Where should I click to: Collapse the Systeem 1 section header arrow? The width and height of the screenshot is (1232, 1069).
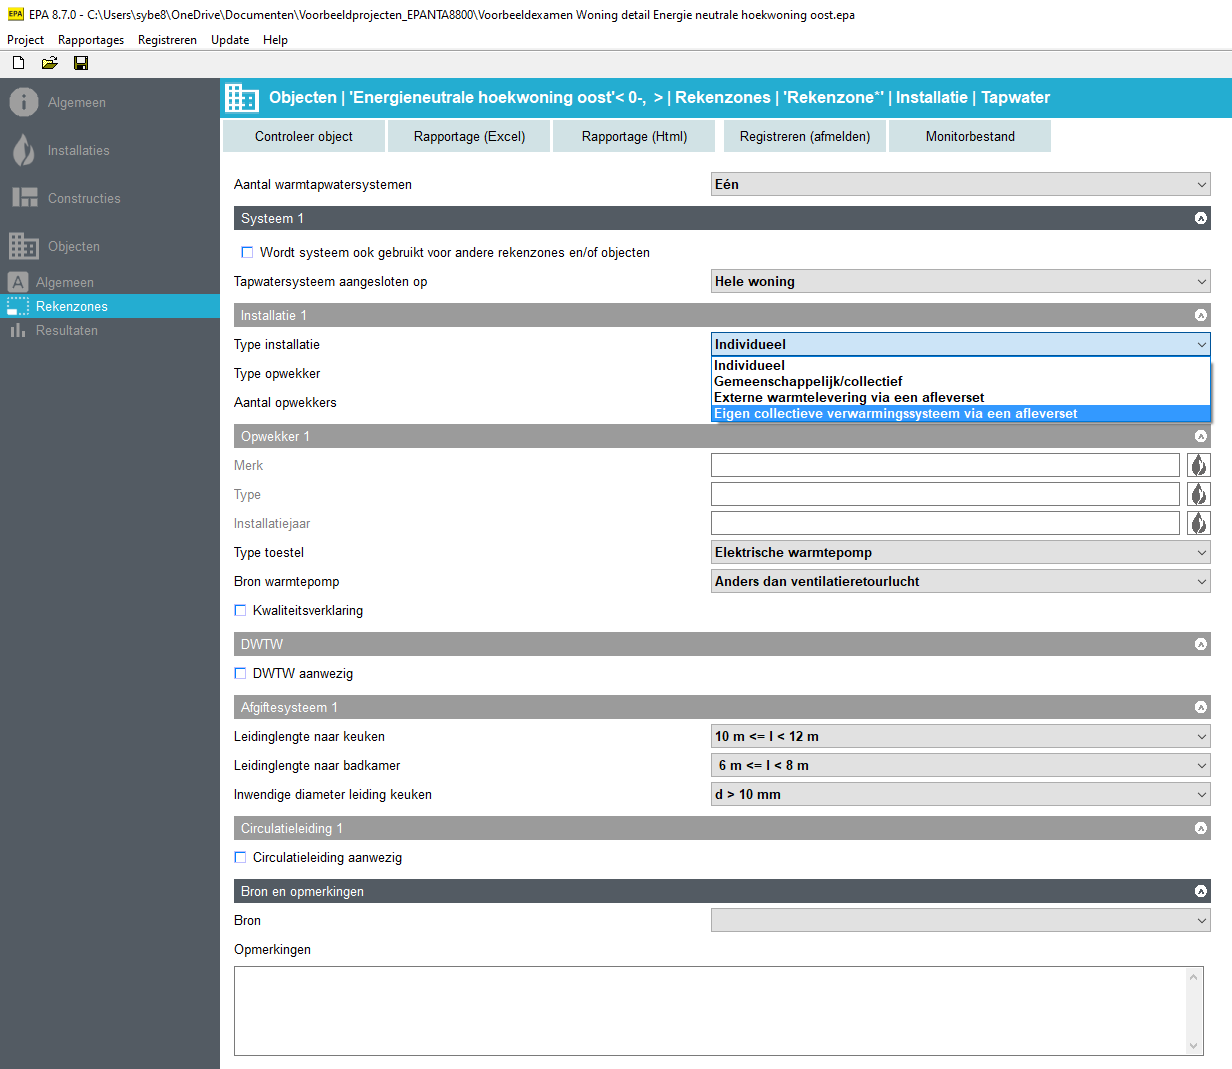coord(1200,218)
